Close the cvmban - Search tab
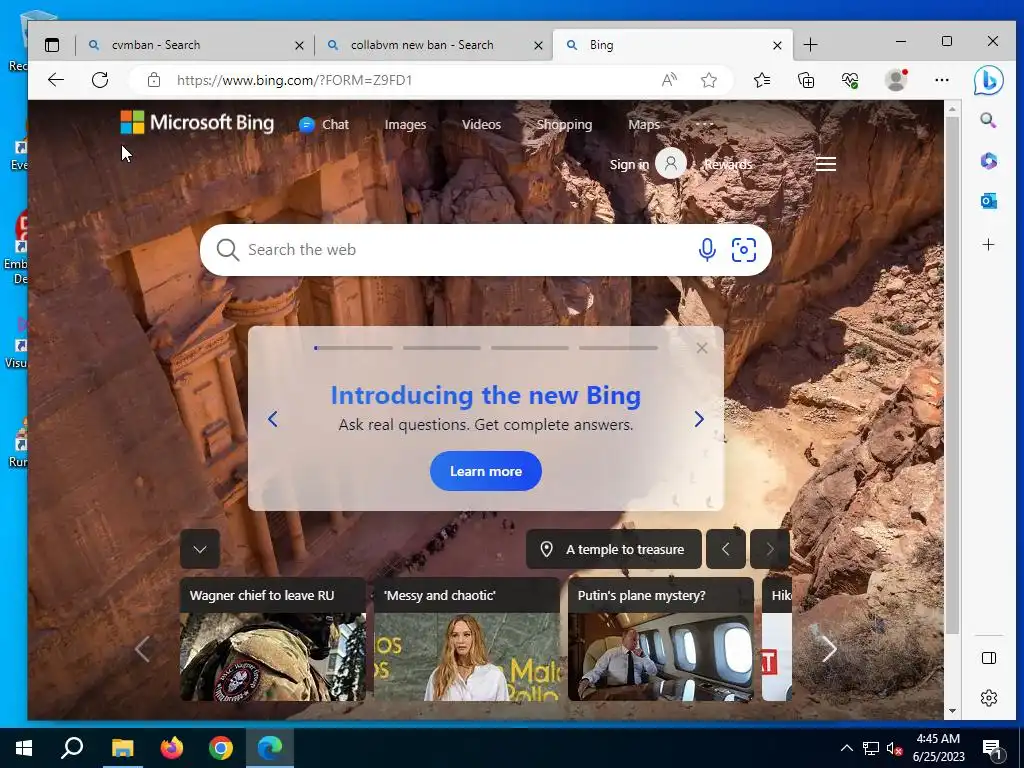The image size is (1024, 768). coord(299,45)
